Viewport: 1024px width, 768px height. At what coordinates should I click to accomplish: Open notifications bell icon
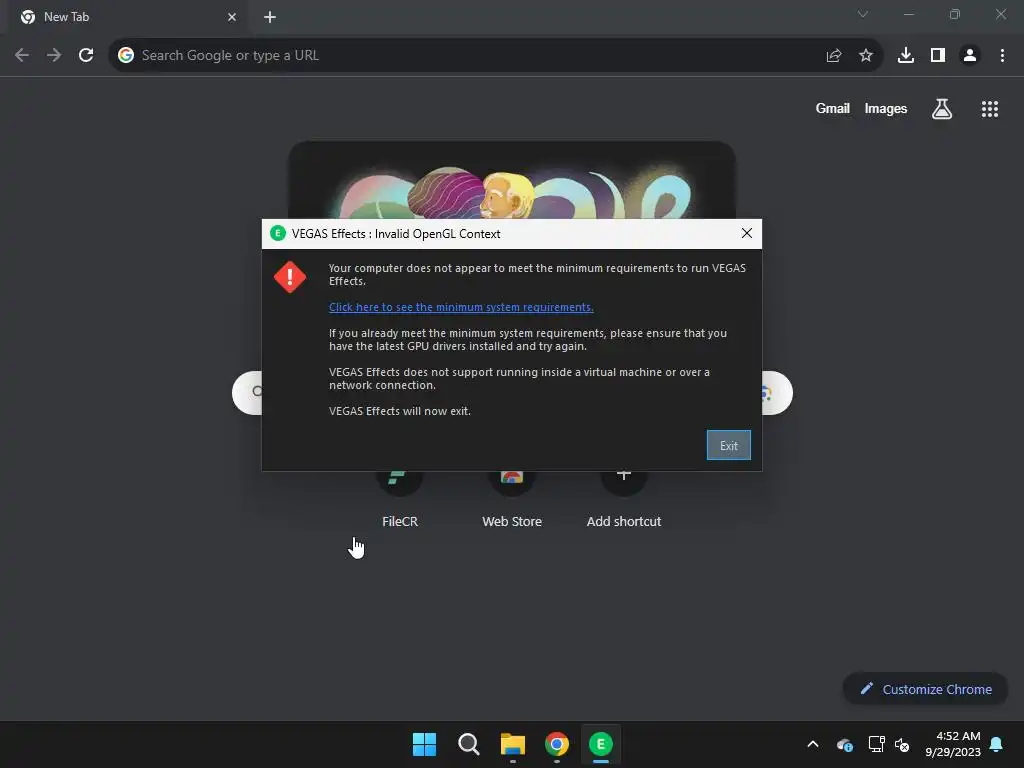click(x=996, y=744)
